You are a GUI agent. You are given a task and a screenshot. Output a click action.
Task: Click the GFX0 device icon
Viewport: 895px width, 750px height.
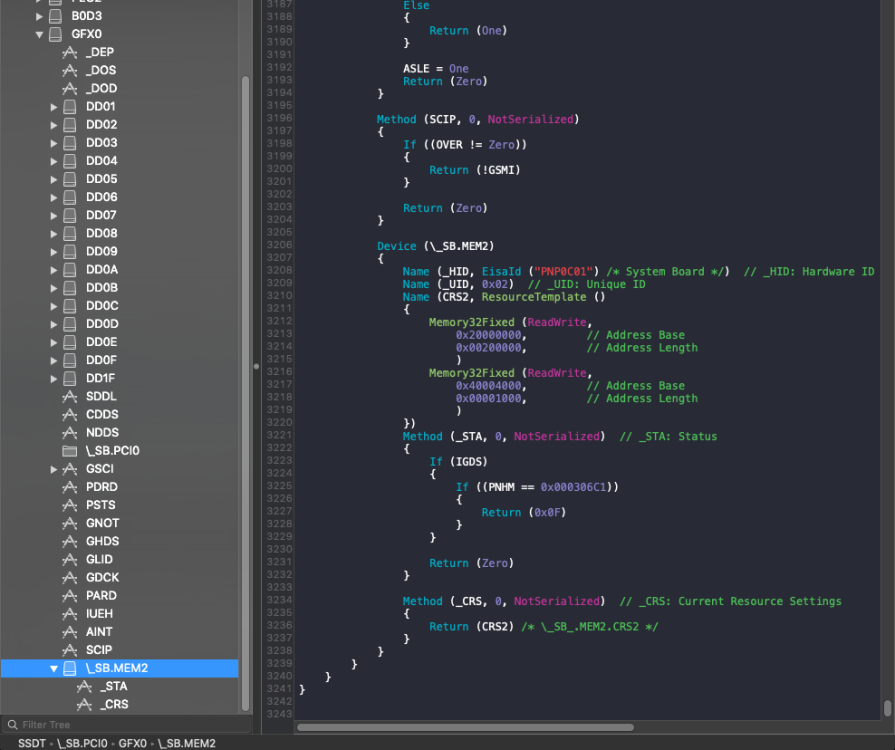pyautogui.click(x=55, y=34)
